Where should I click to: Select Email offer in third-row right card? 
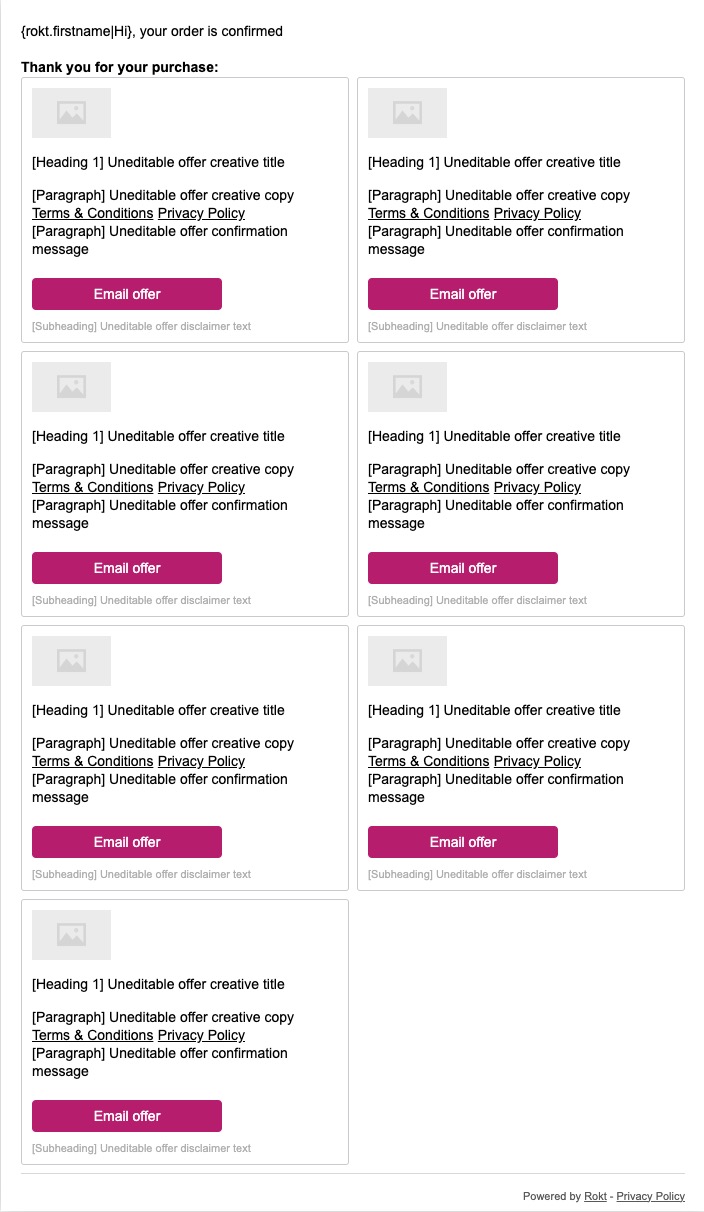463,842
